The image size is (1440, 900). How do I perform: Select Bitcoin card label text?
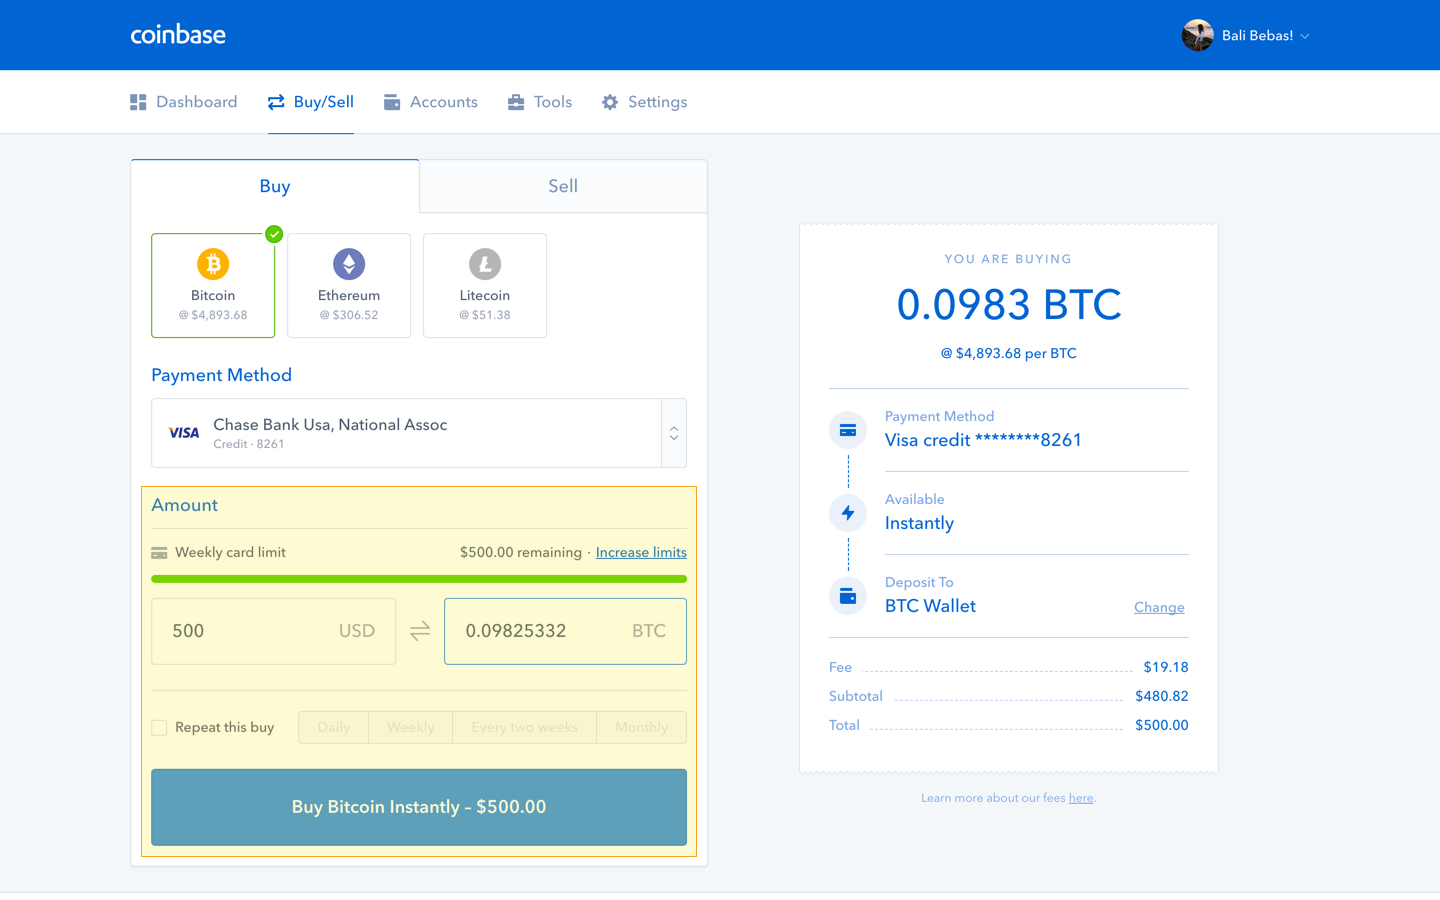(x=213, y=295)
